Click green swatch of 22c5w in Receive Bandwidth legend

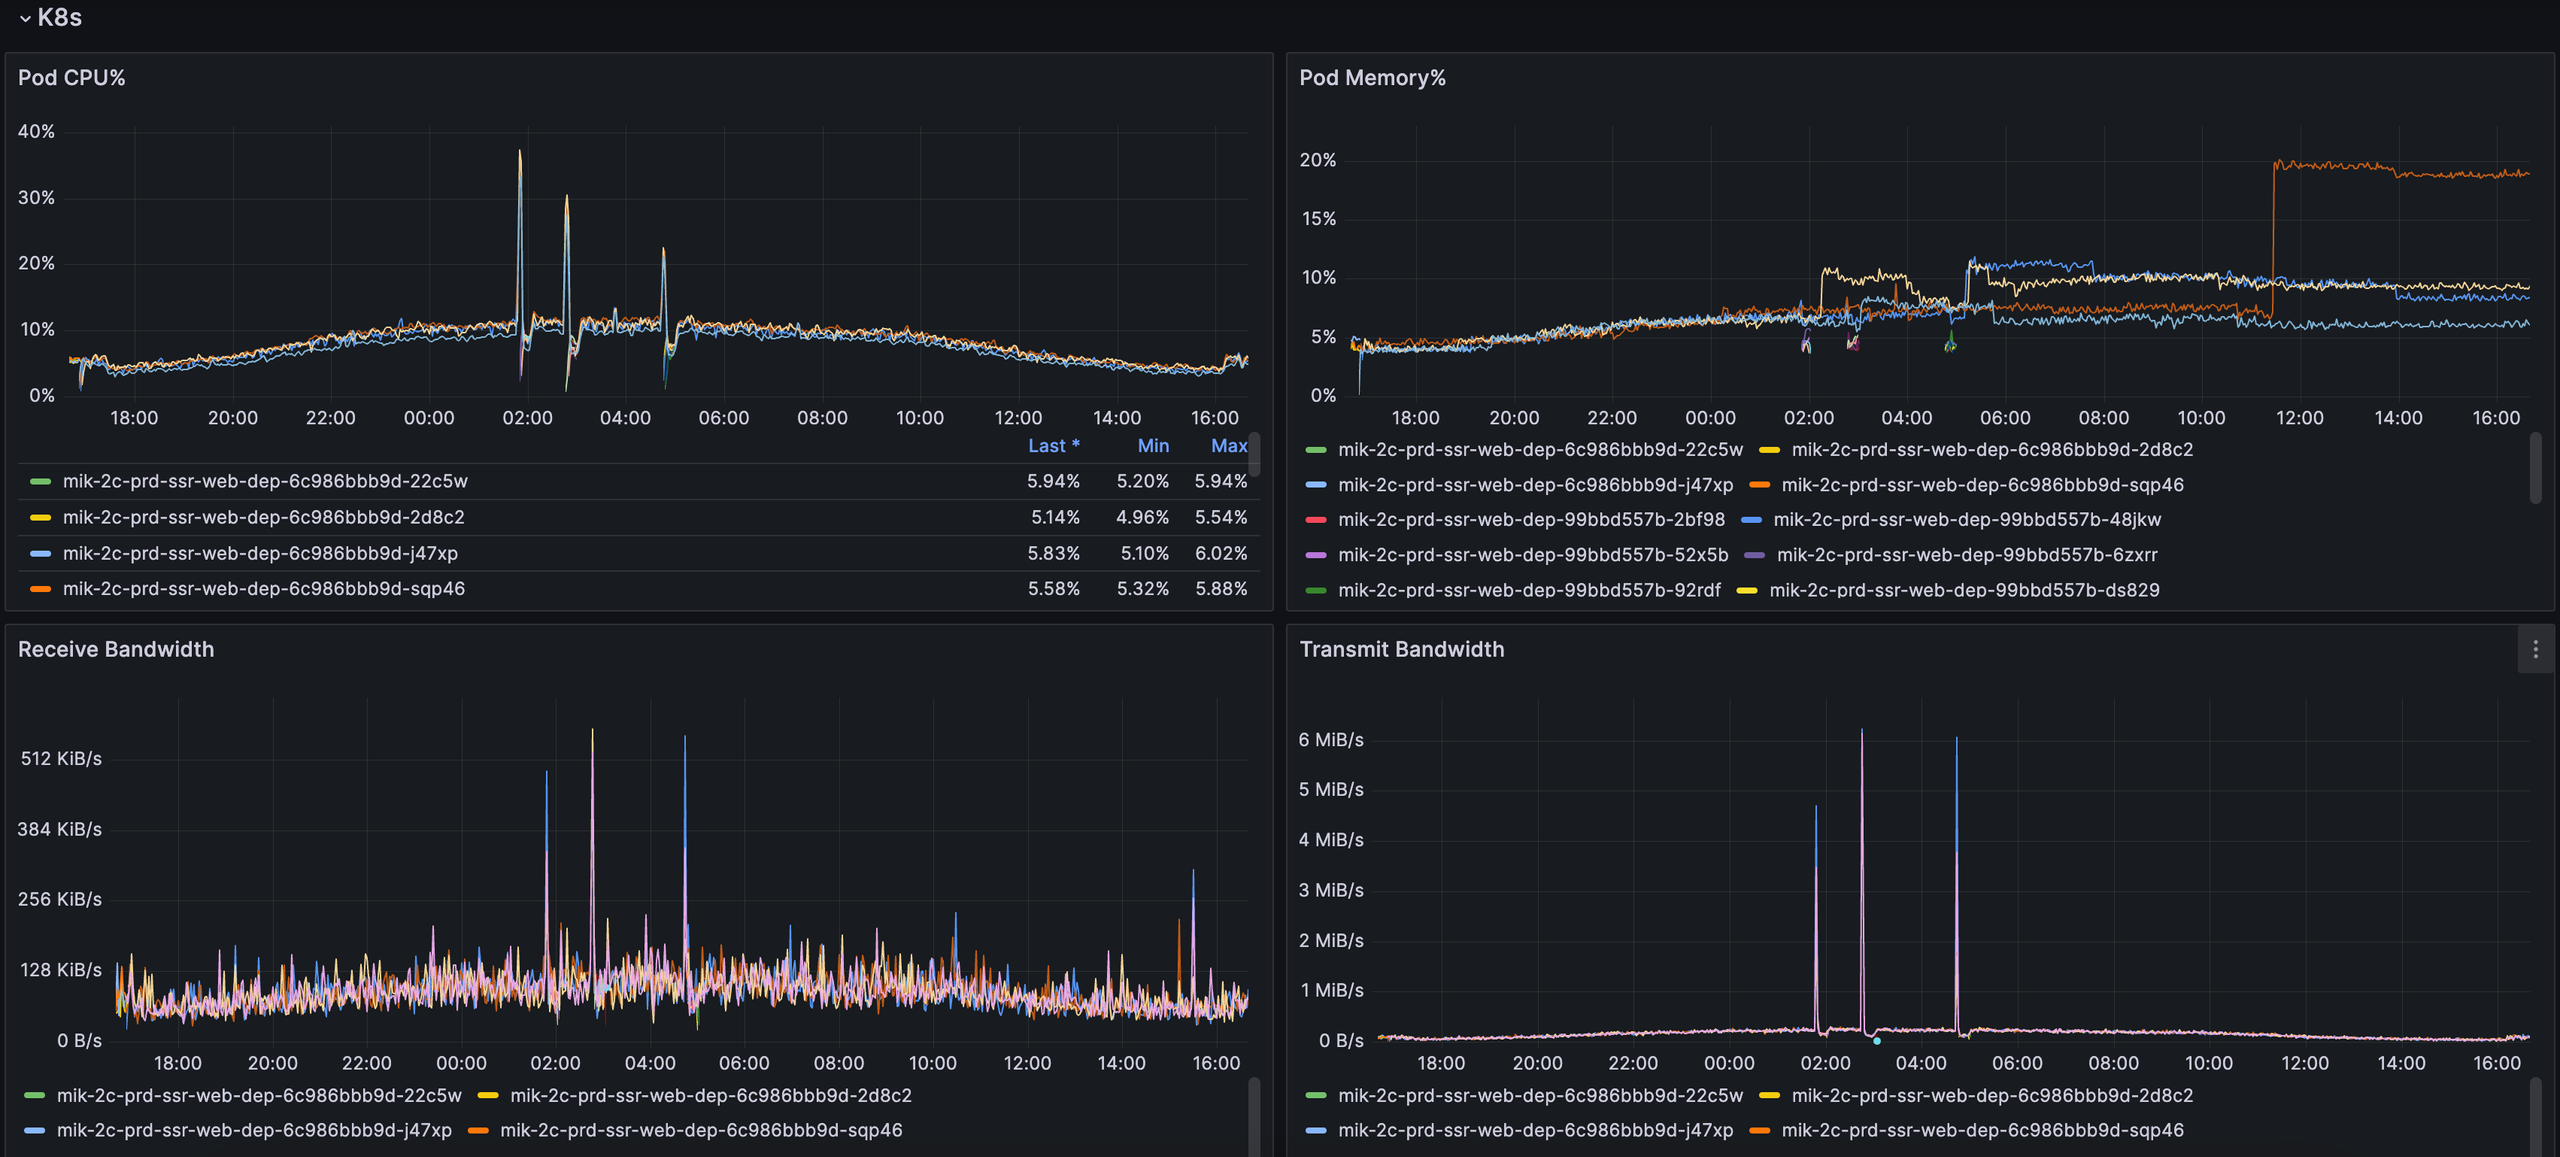(x=35, y=1096)
